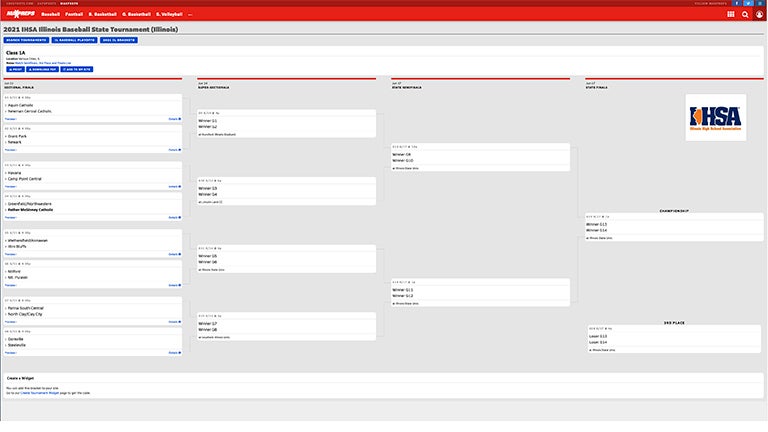Viewport: 768px width, 432px height.
Task: Select team Grant Park
Action: pos(17,136)
